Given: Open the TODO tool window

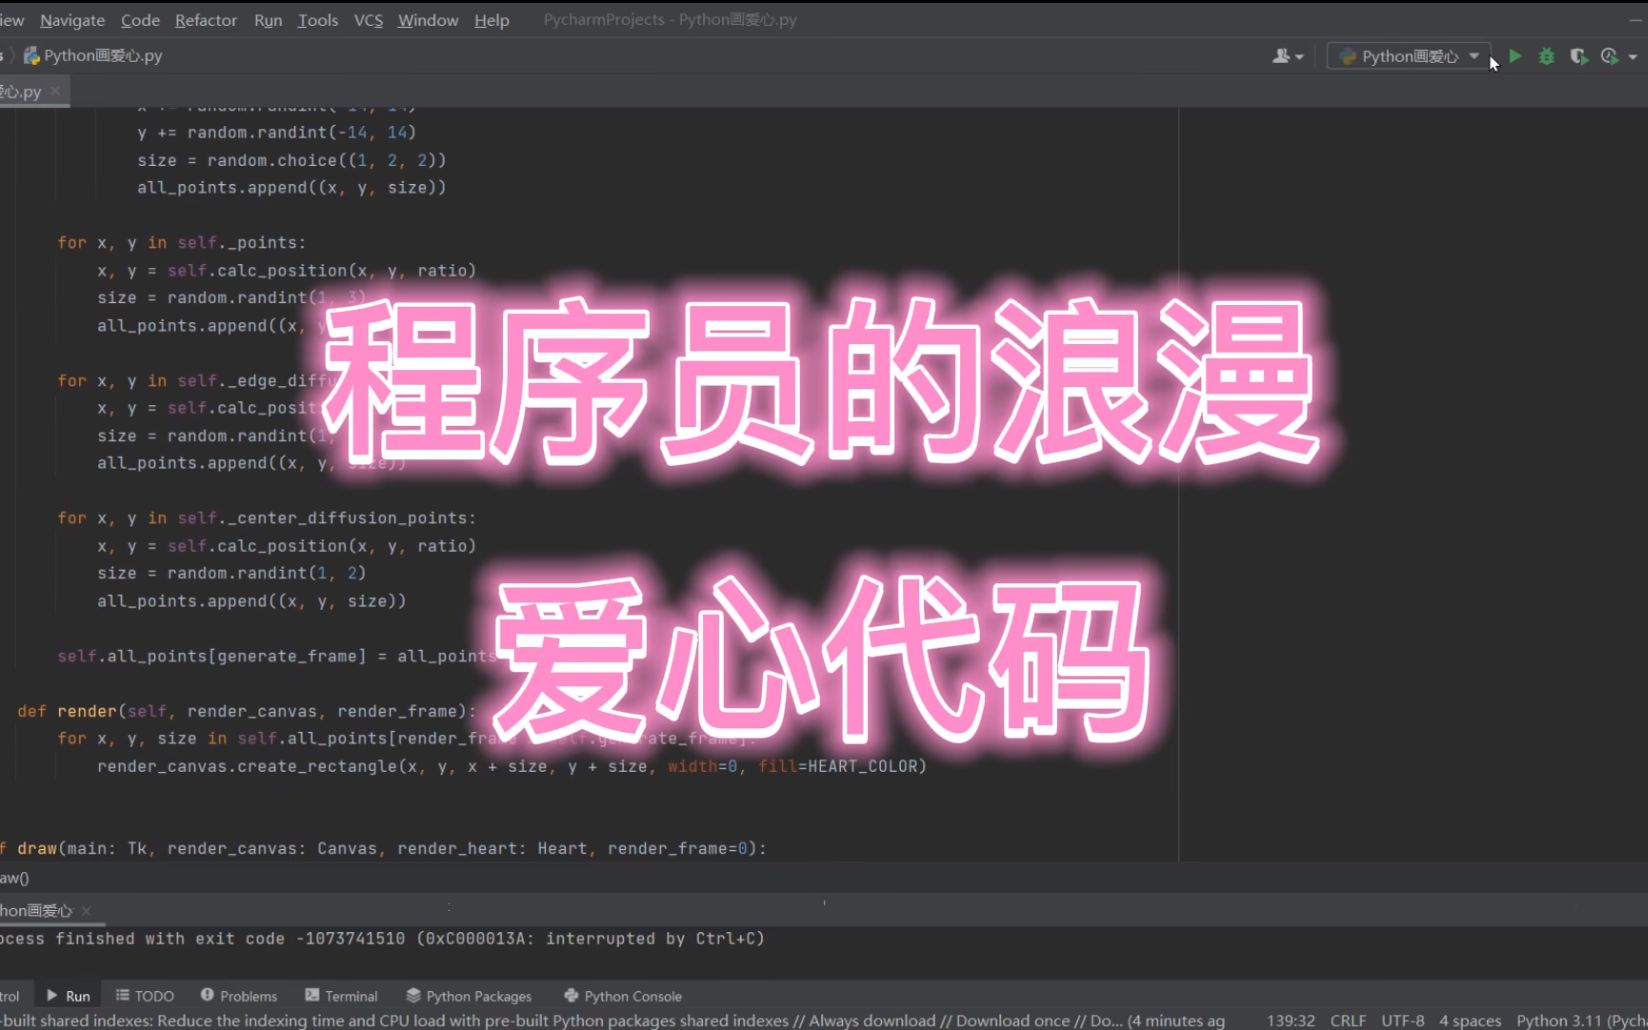Looking at the screenshot, I should pos(145,996).
